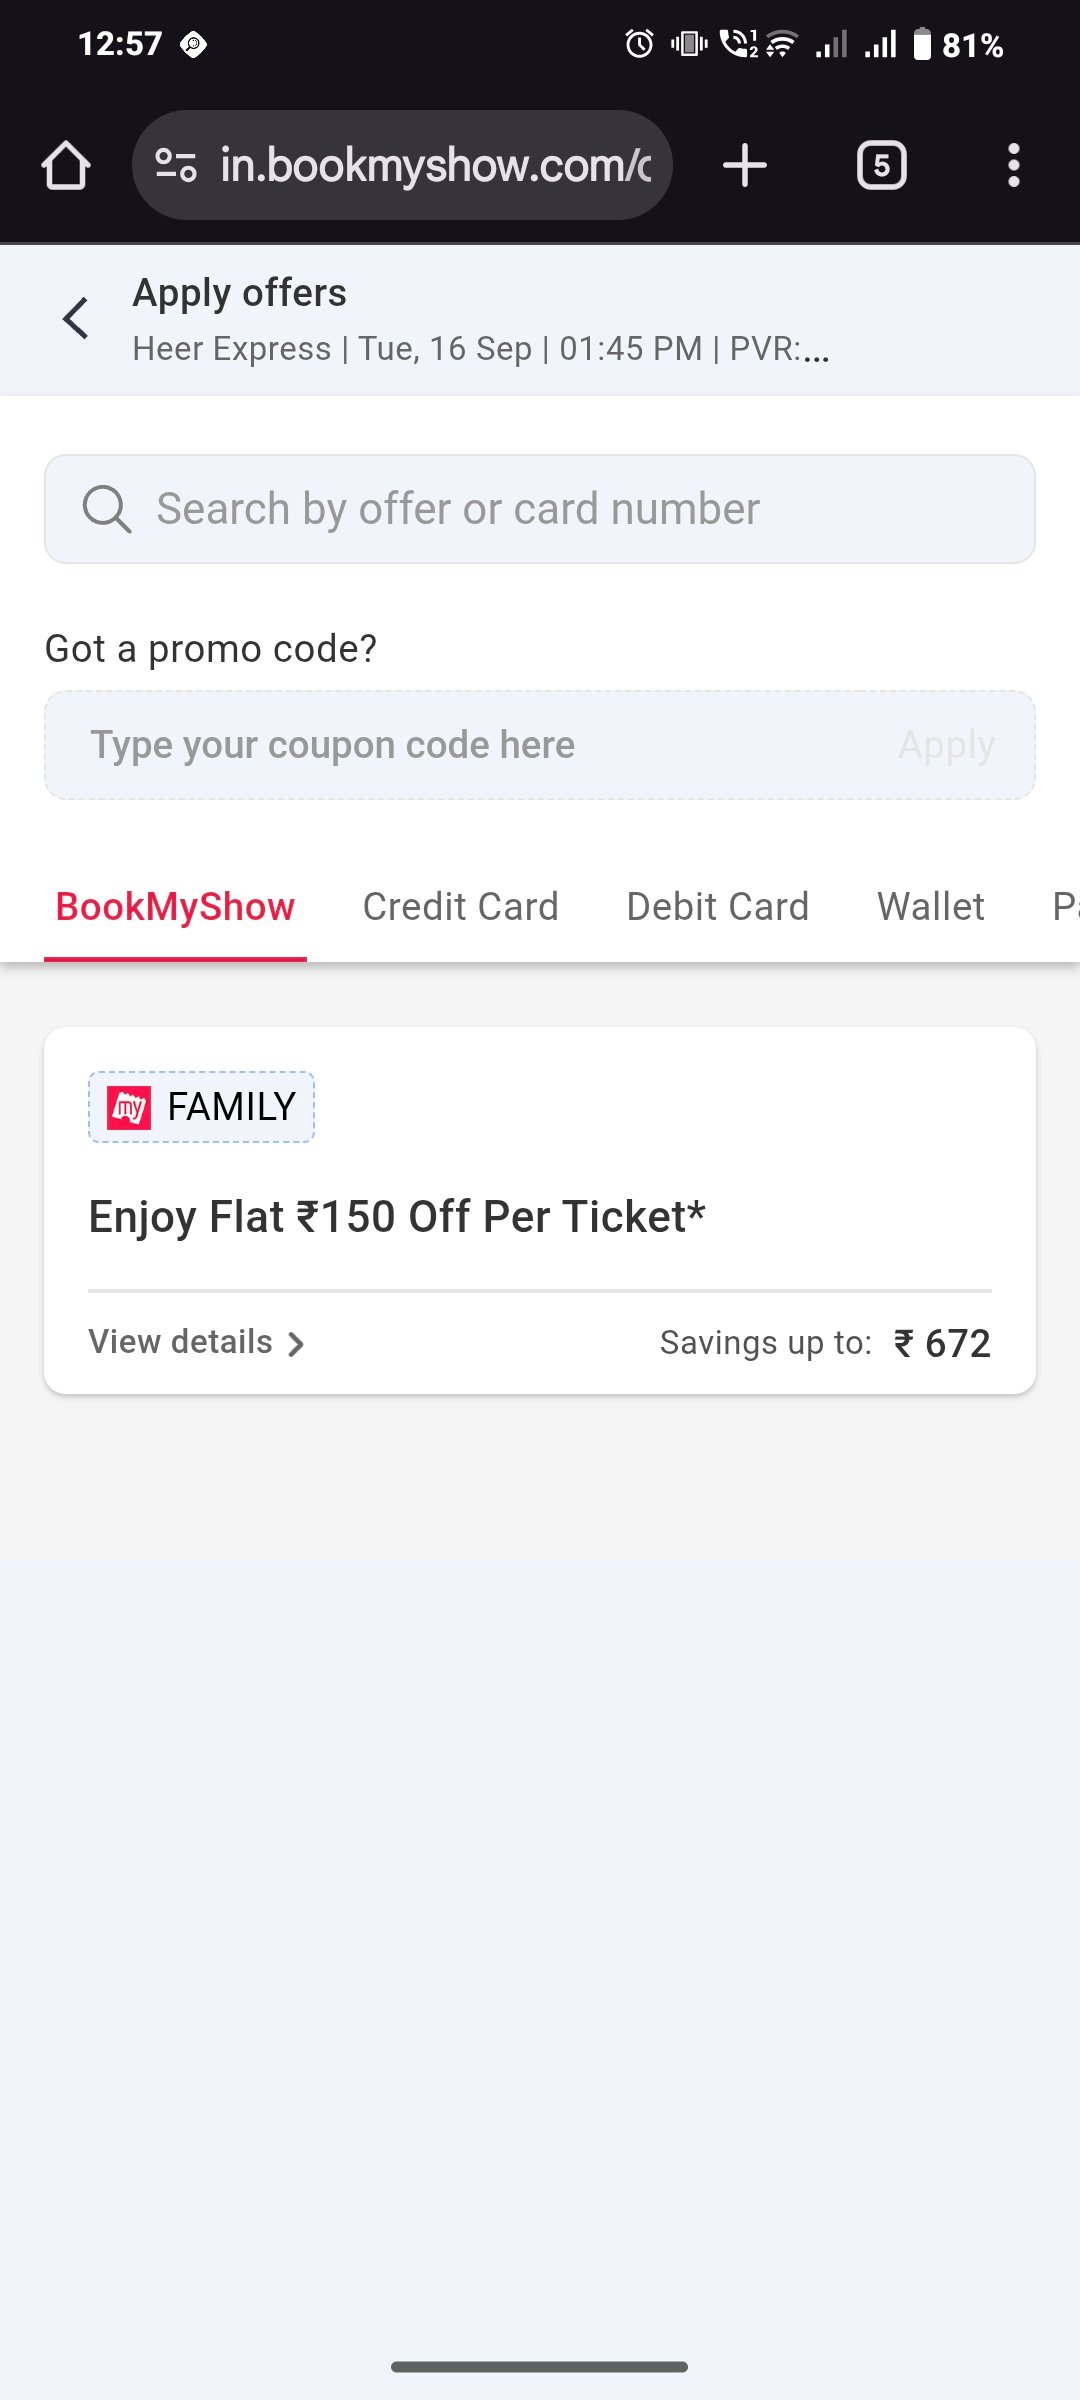Switch to the Debit Card tab
1080x2400 pixels.
pos(717,907)
